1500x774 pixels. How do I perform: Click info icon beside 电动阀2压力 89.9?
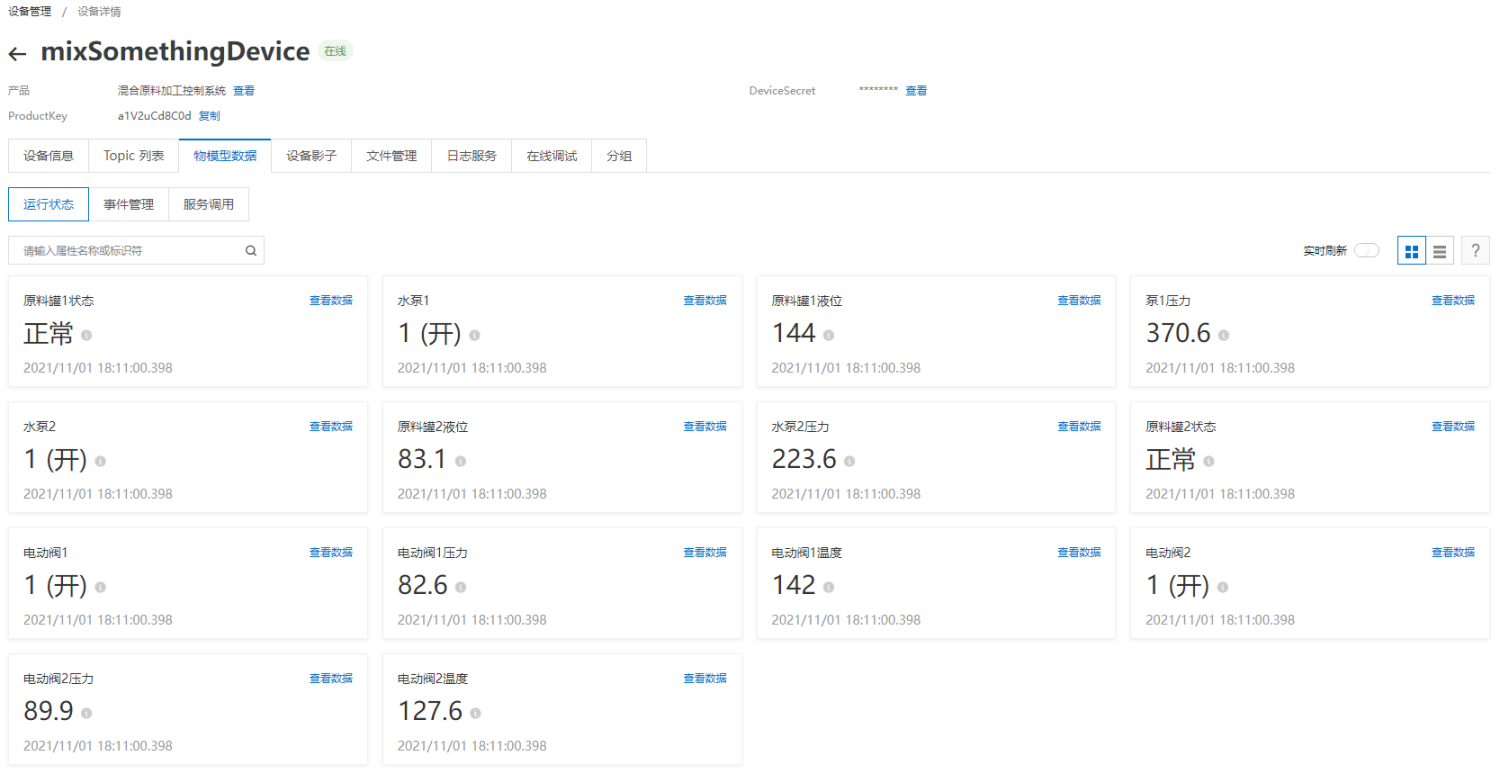pyautogui.click(x=86, y=714)
